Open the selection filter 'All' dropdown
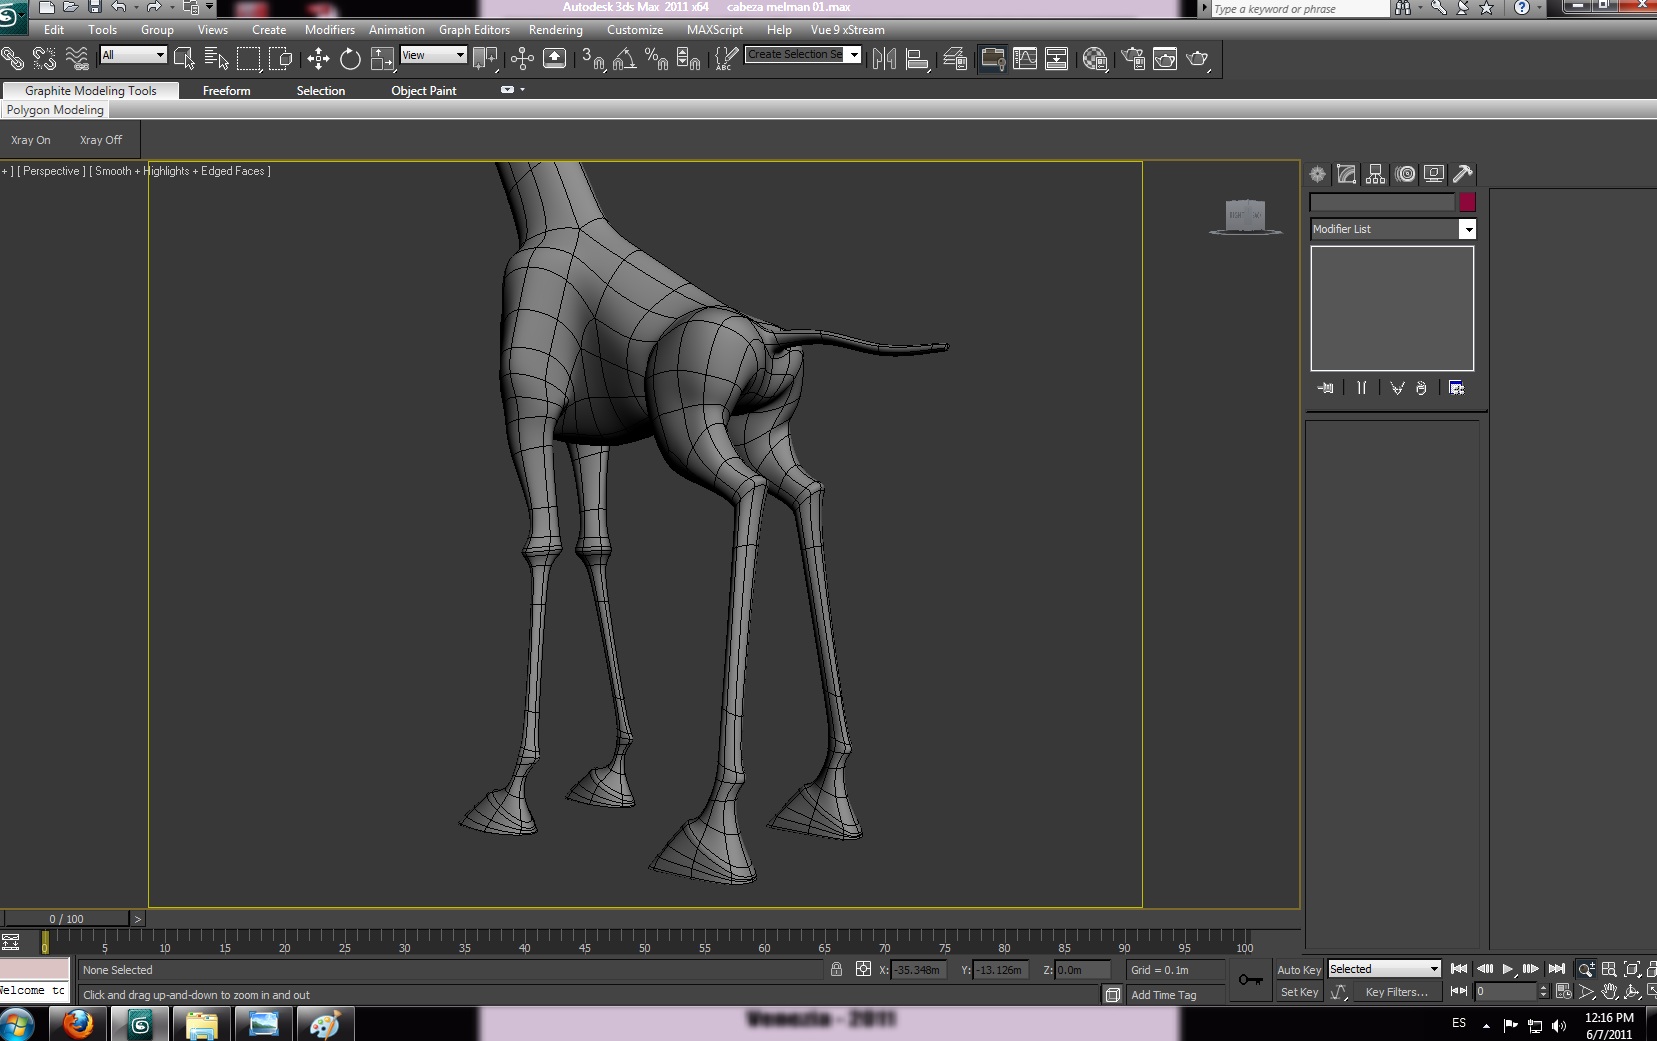Viewport: 1657px width, 1041px height. click(x=159, y=55)
